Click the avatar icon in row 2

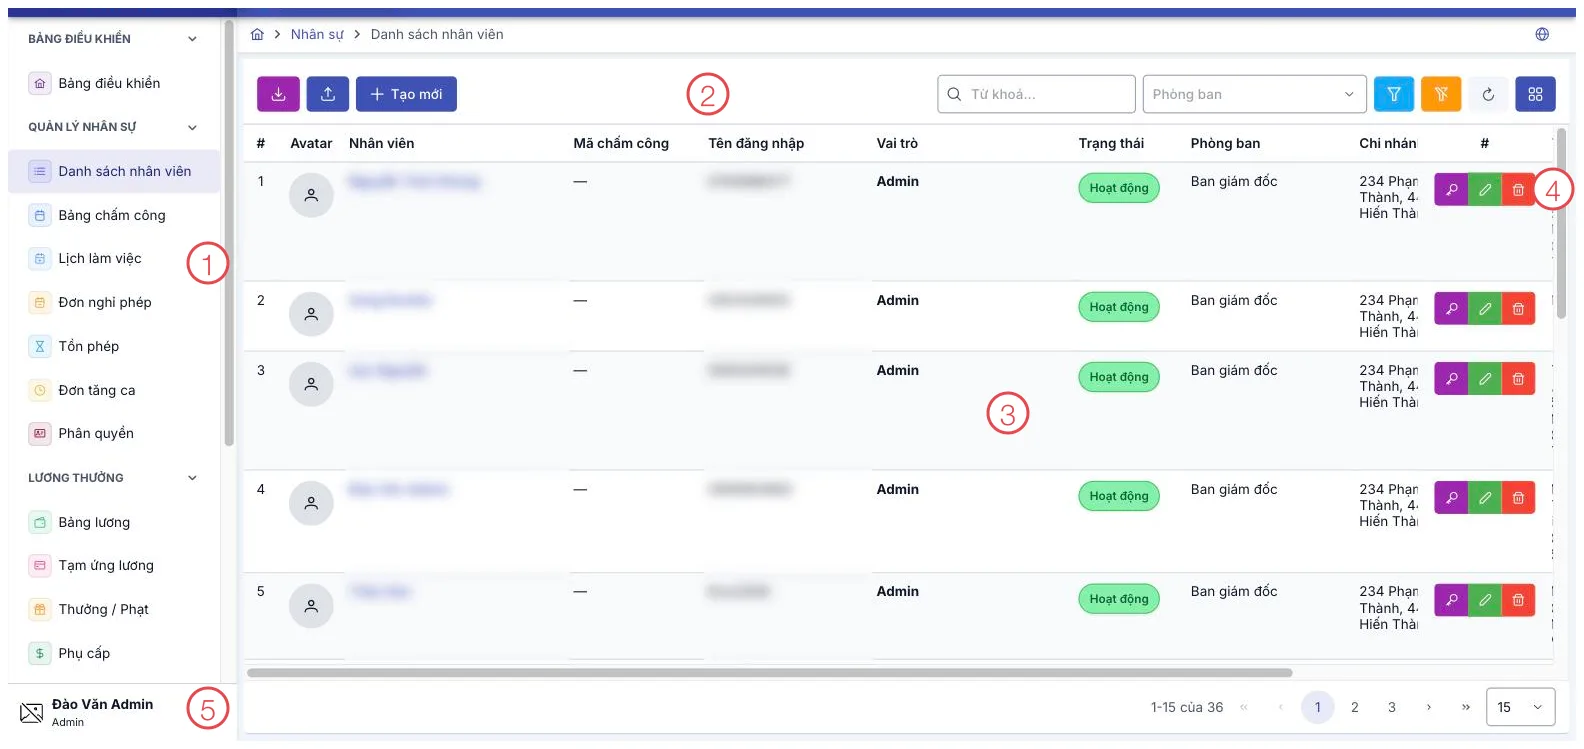click(311, 314)
